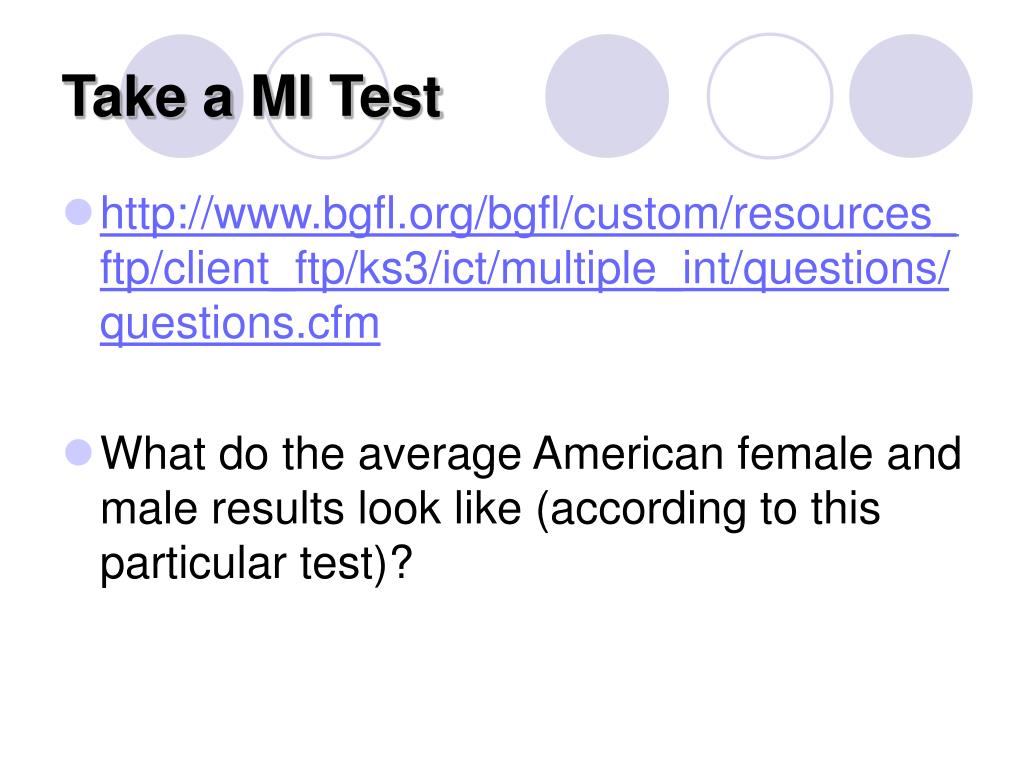The height and width of the screenshot is (768, 1024).
Task: Click the far-right filled lavender circle
Action: click(x=910, y=96)
